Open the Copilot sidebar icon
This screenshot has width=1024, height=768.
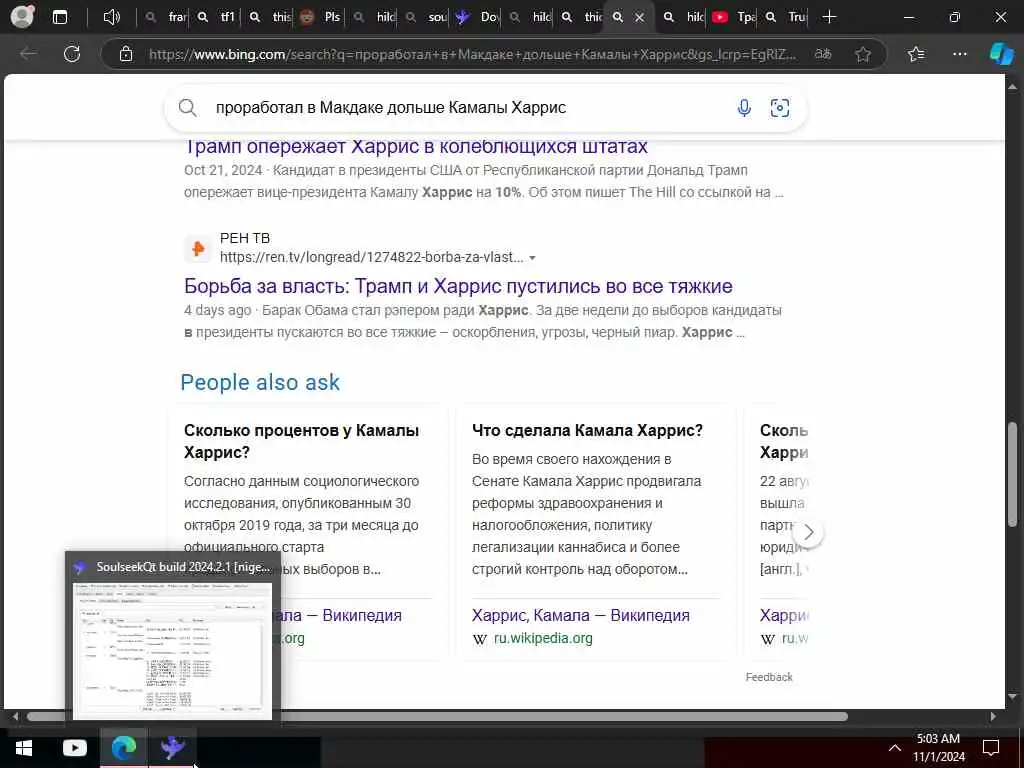click(1001, 54)
